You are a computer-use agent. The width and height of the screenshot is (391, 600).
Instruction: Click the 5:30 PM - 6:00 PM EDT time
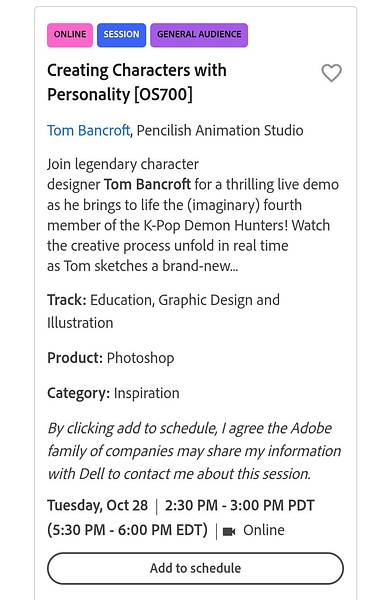tap(127, 530)
